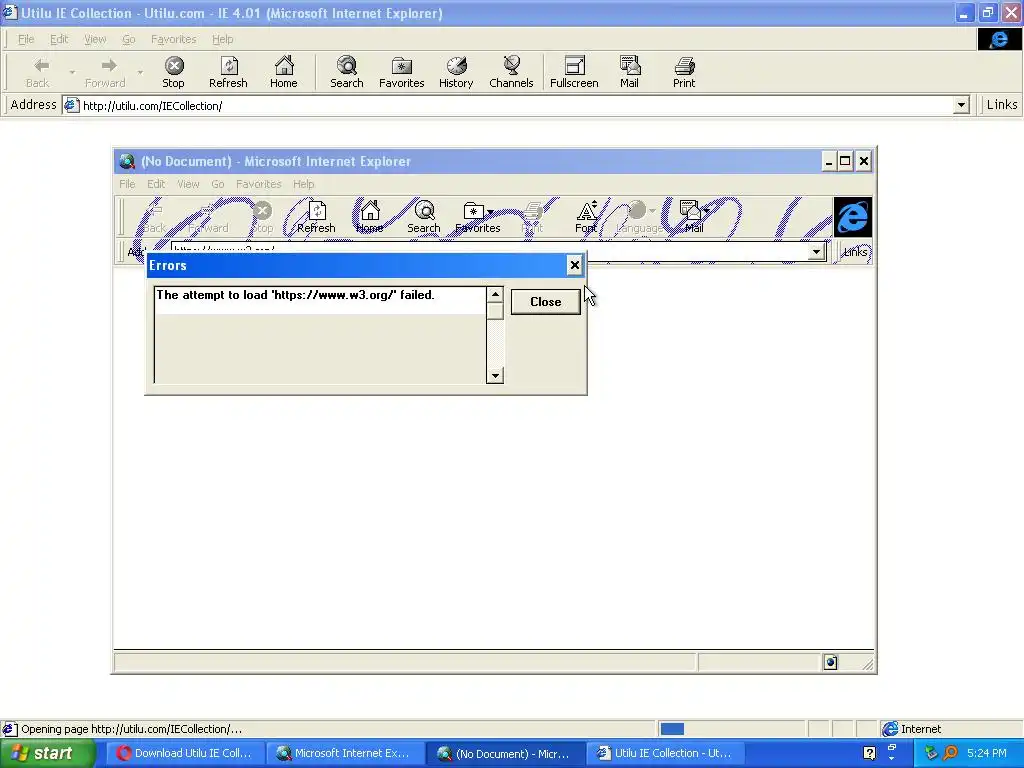Viewport: 1024px width, 768px height.
Task: Switch to Download Utilu IE Coll taskbar item
Action: (x=184, y=753)
